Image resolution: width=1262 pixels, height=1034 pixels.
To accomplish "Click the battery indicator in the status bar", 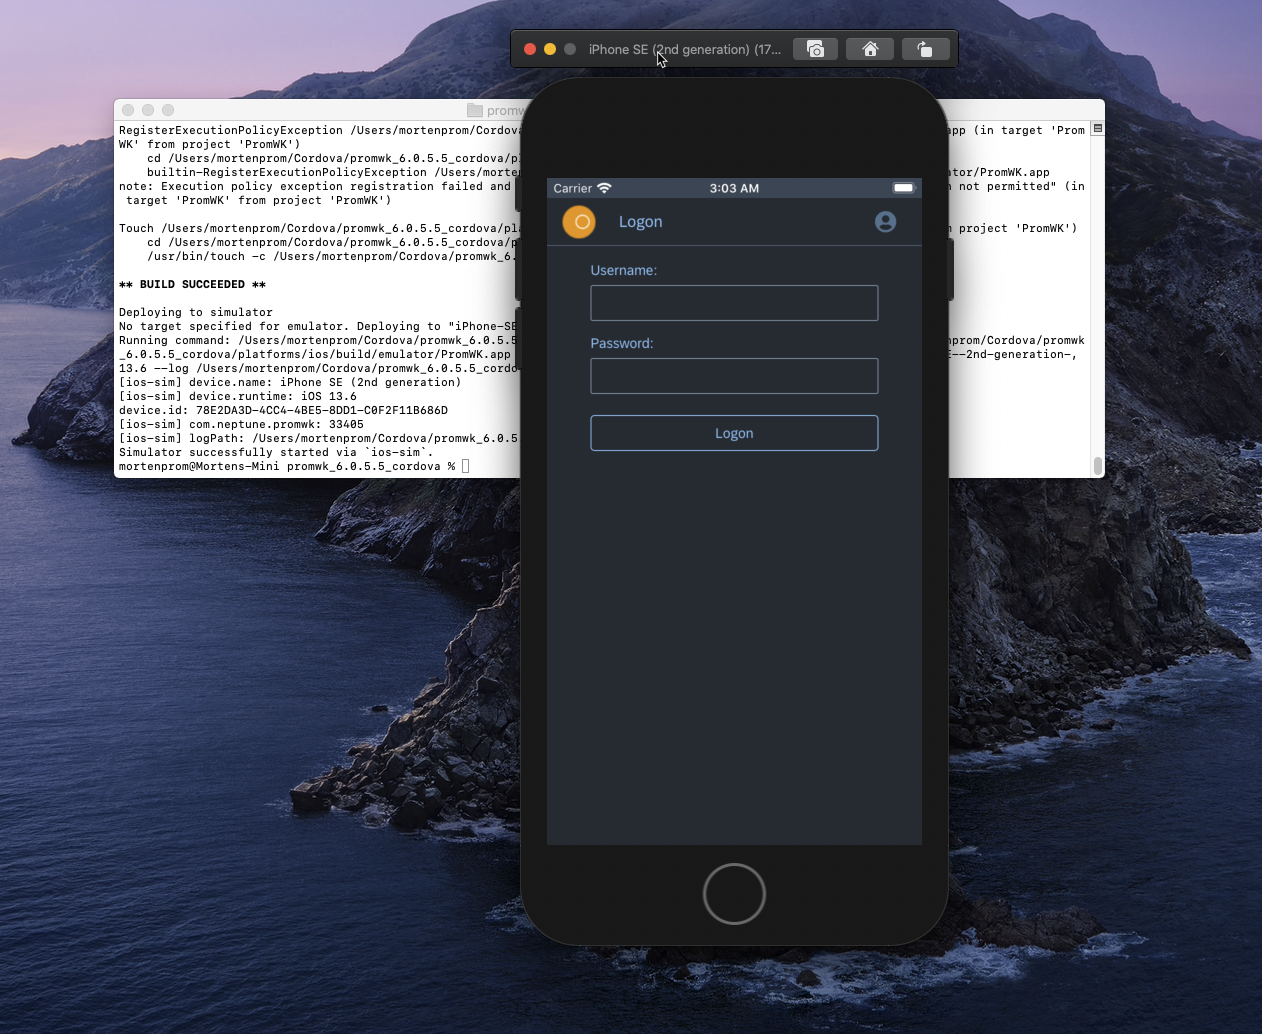I will [x=903, y=187].
